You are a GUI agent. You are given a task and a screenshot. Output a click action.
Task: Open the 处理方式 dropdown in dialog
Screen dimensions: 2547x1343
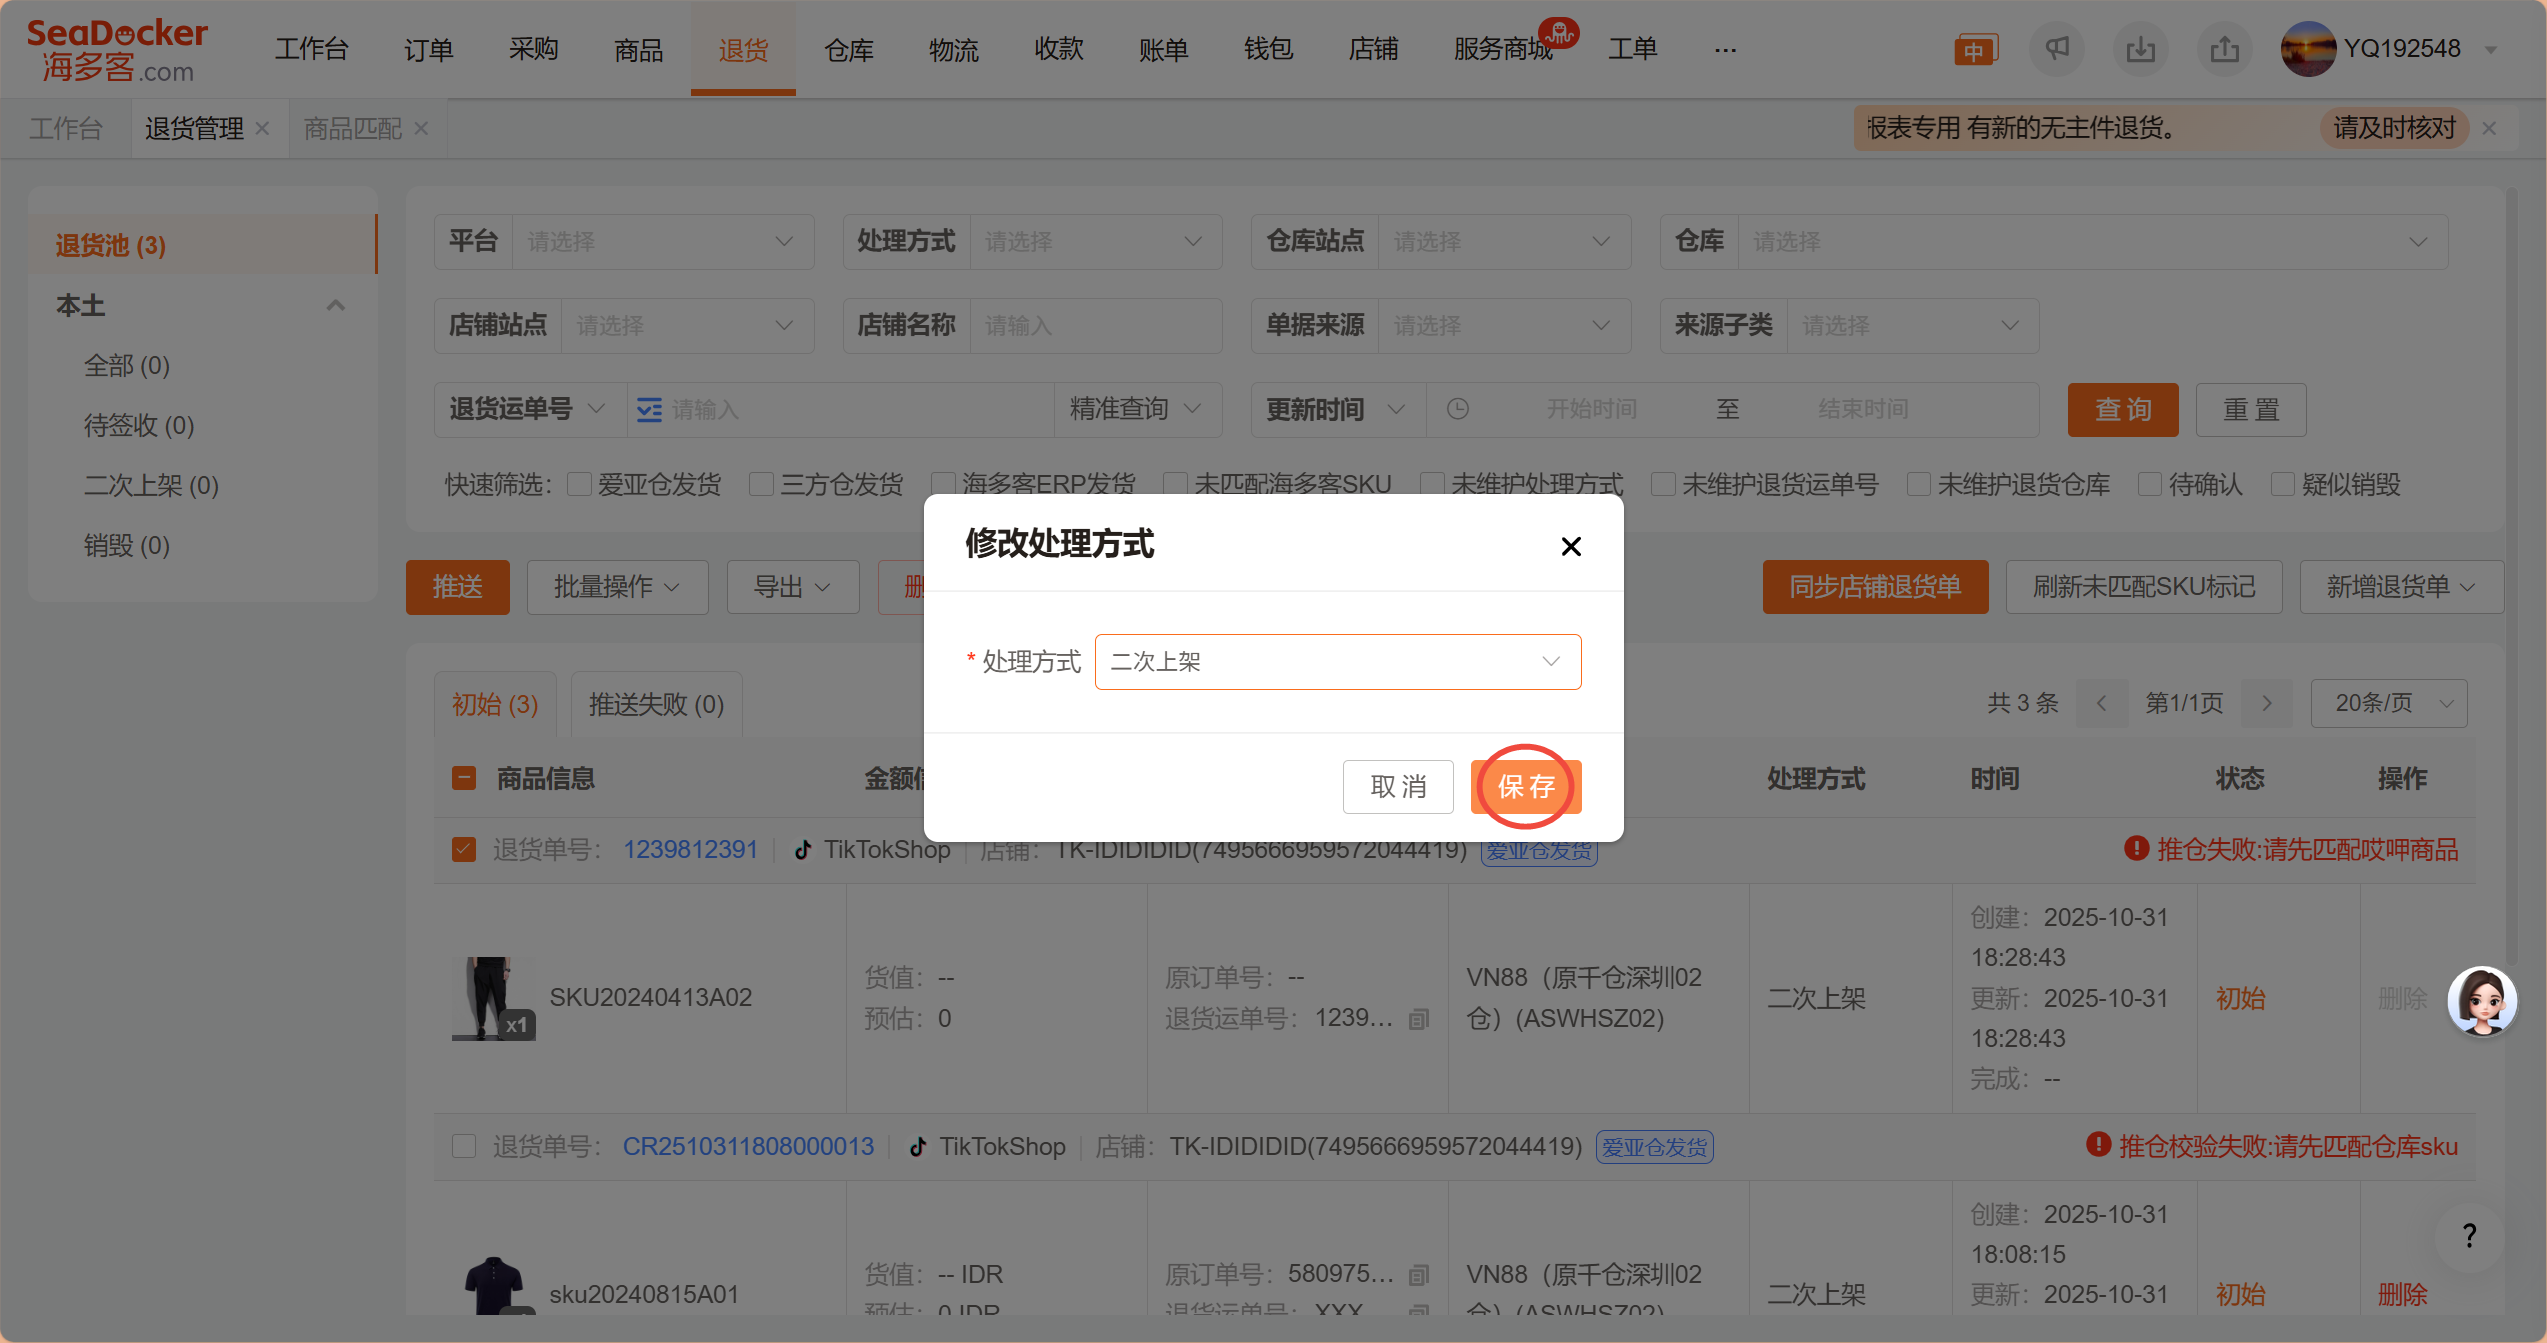1337,662
